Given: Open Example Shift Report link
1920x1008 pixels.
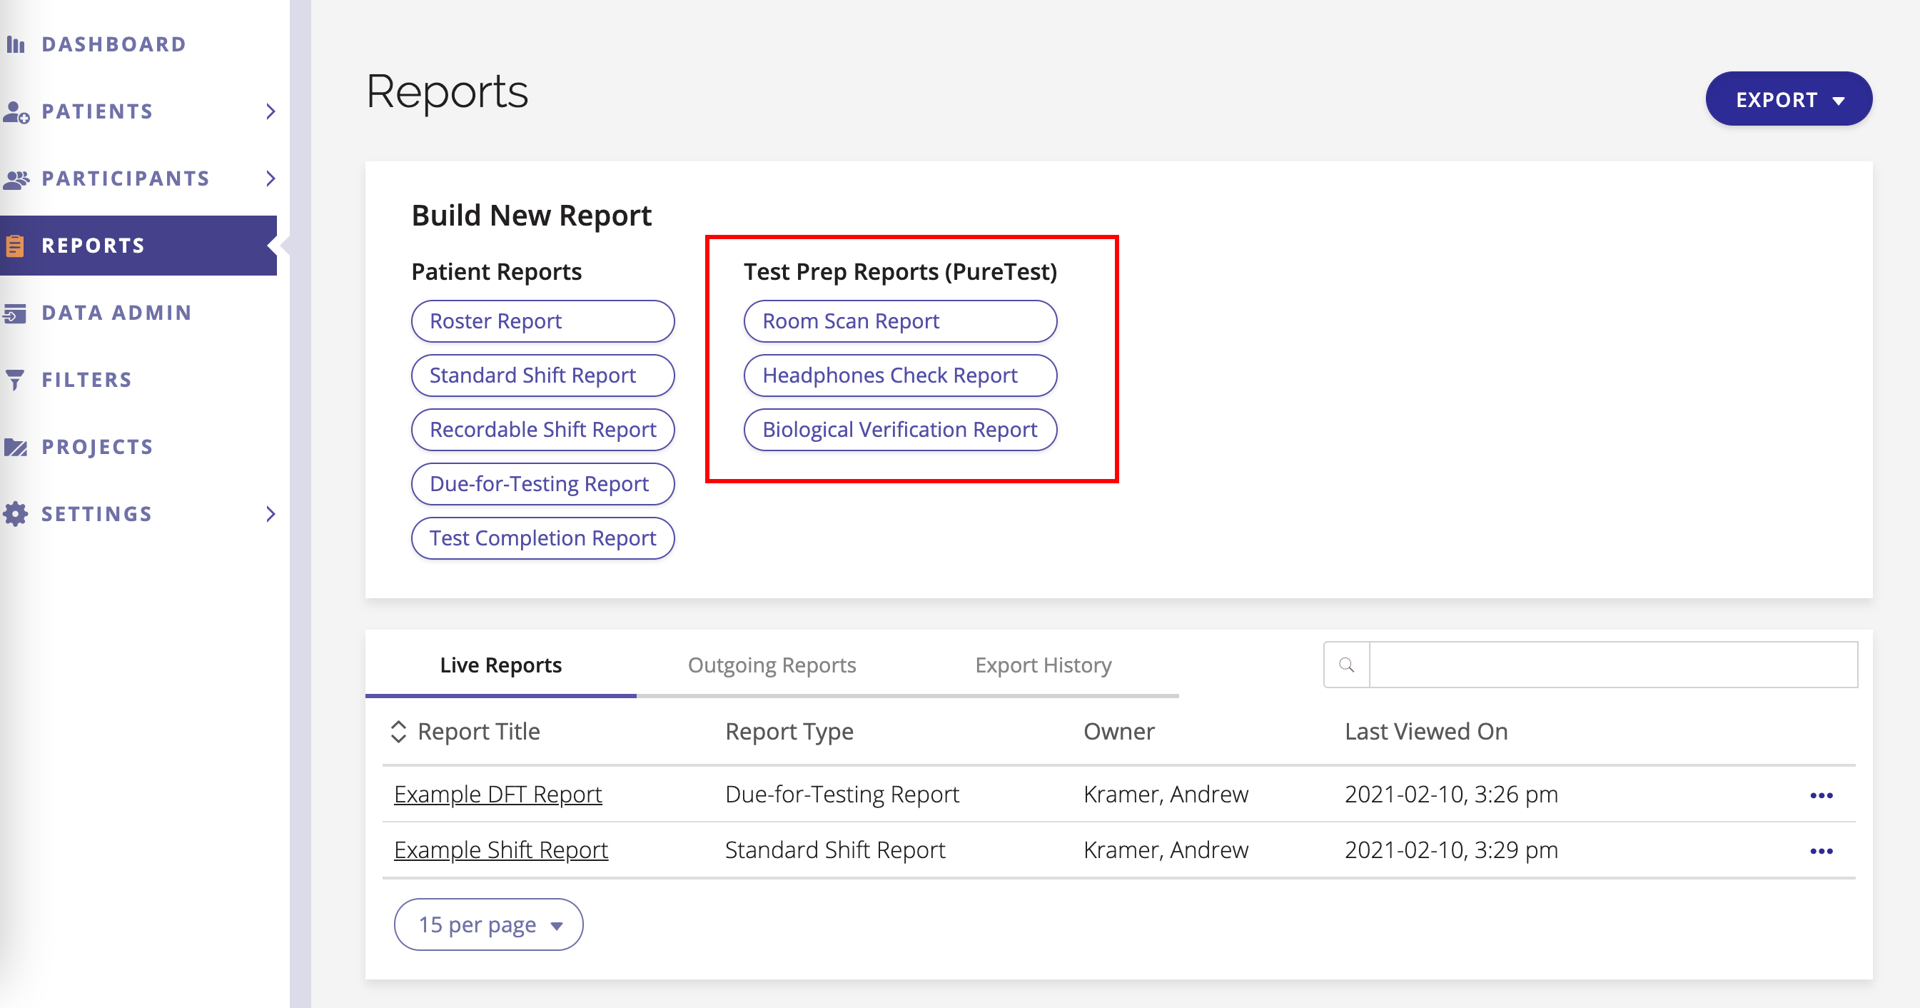Looking at the screenshot, I should pyautogui.click(x=501, y=850).
